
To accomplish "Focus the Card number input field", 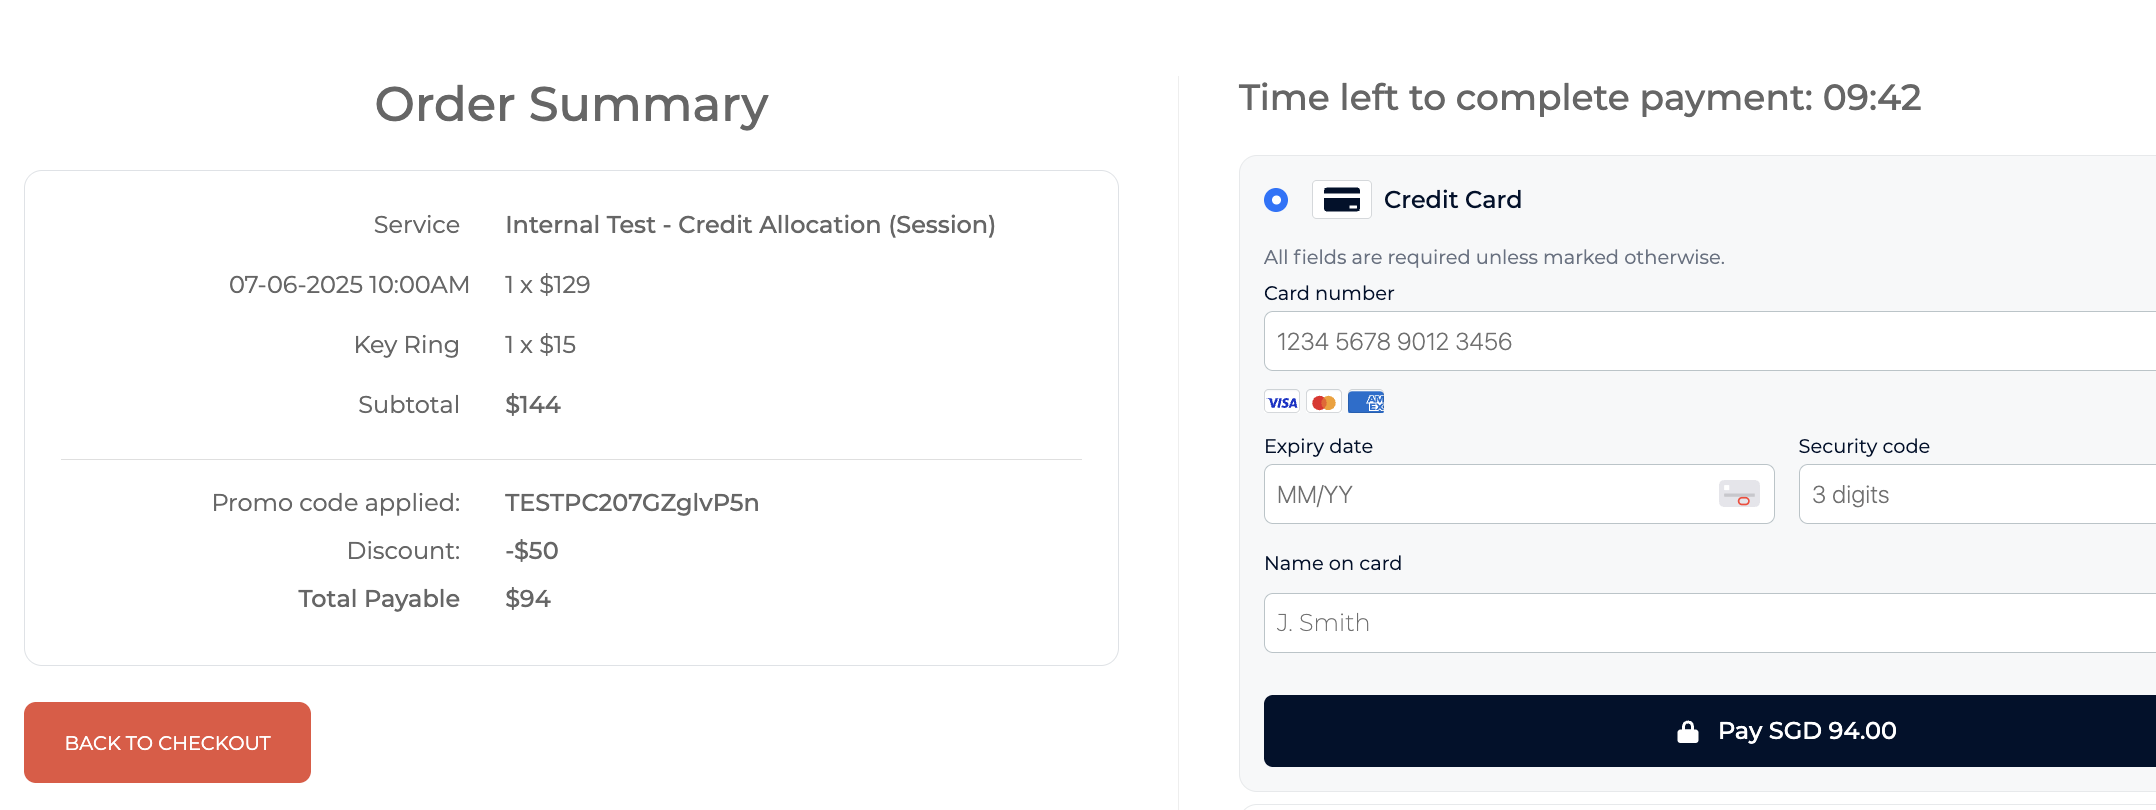I will (1700, 341).
